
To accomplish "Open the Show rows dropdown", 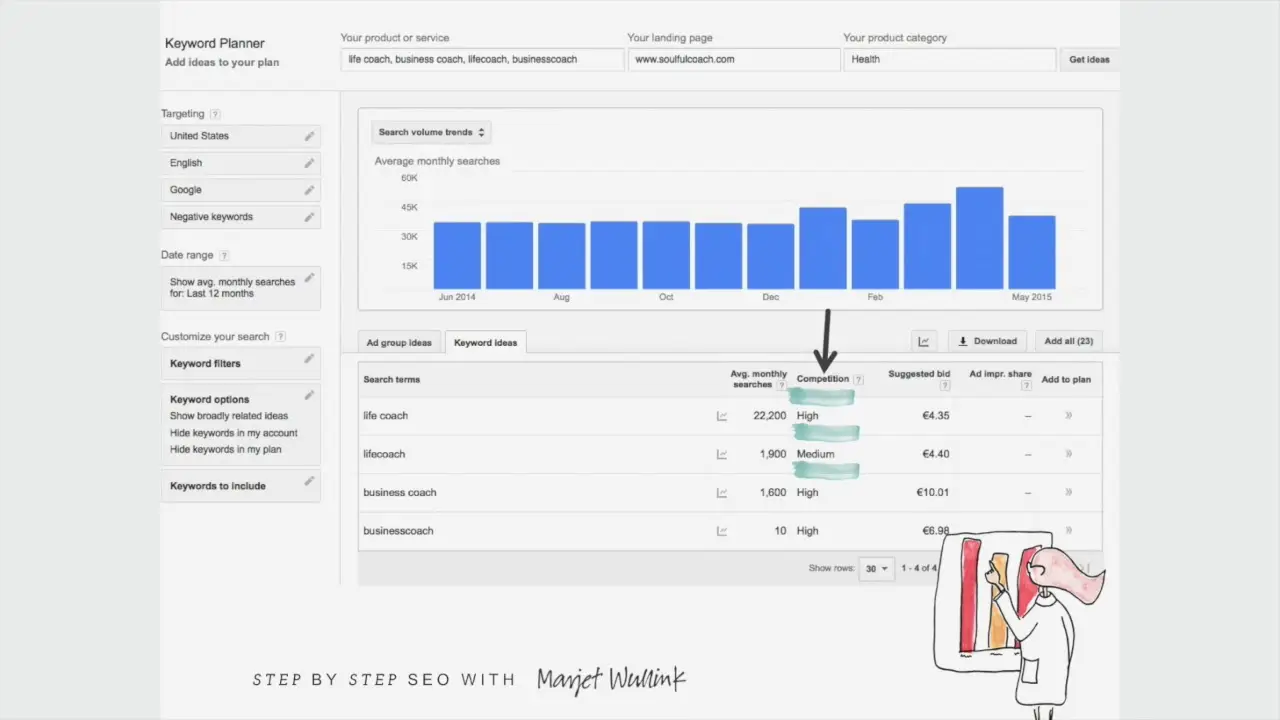I will pyautogui.click(x=877, y=568).
